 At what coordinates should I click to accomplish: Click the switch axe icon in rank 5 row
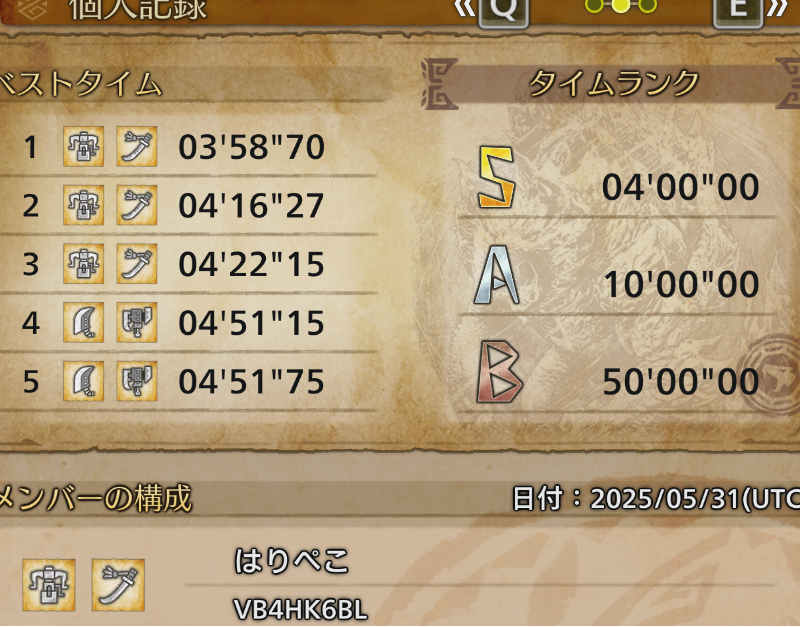tap(137, 381)
